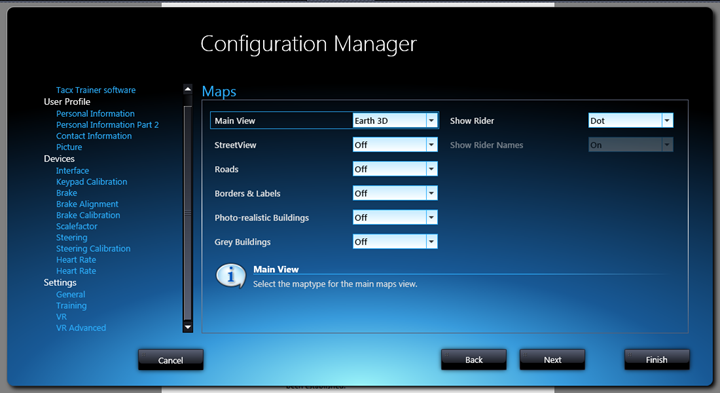Viewport: 720px width, 393px height.
Task: Open the StreetView dropdown
Action: coord(395,145)
